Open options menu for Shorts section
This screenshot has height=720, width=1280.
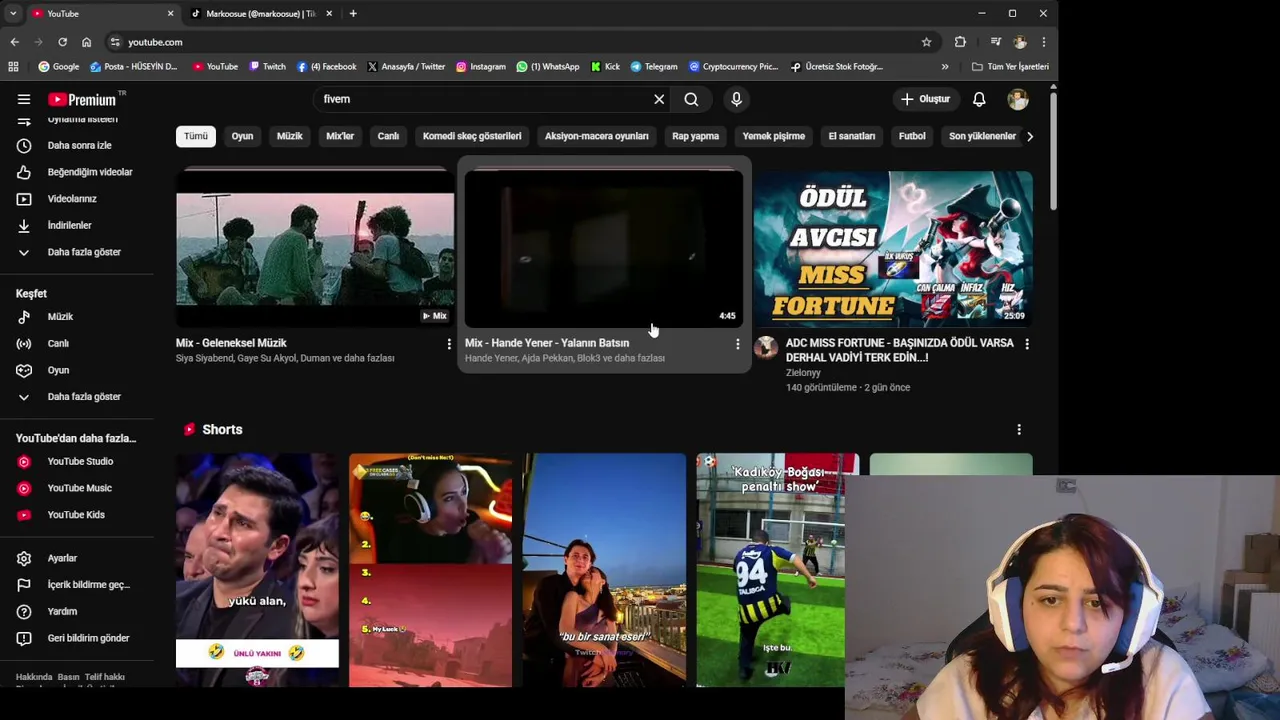coord(1019,430)
